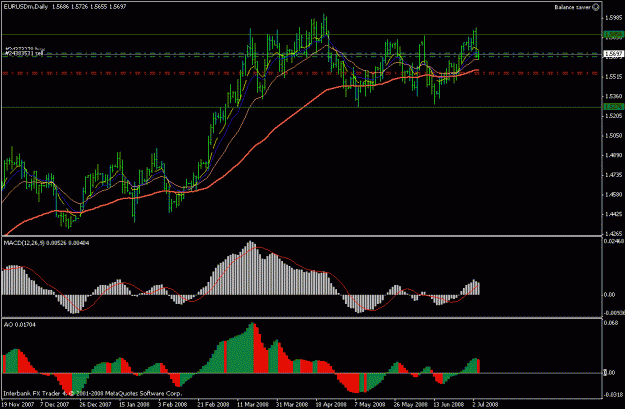
Task: Click the 1.5985 price axis label
Action: click(613, 18)
